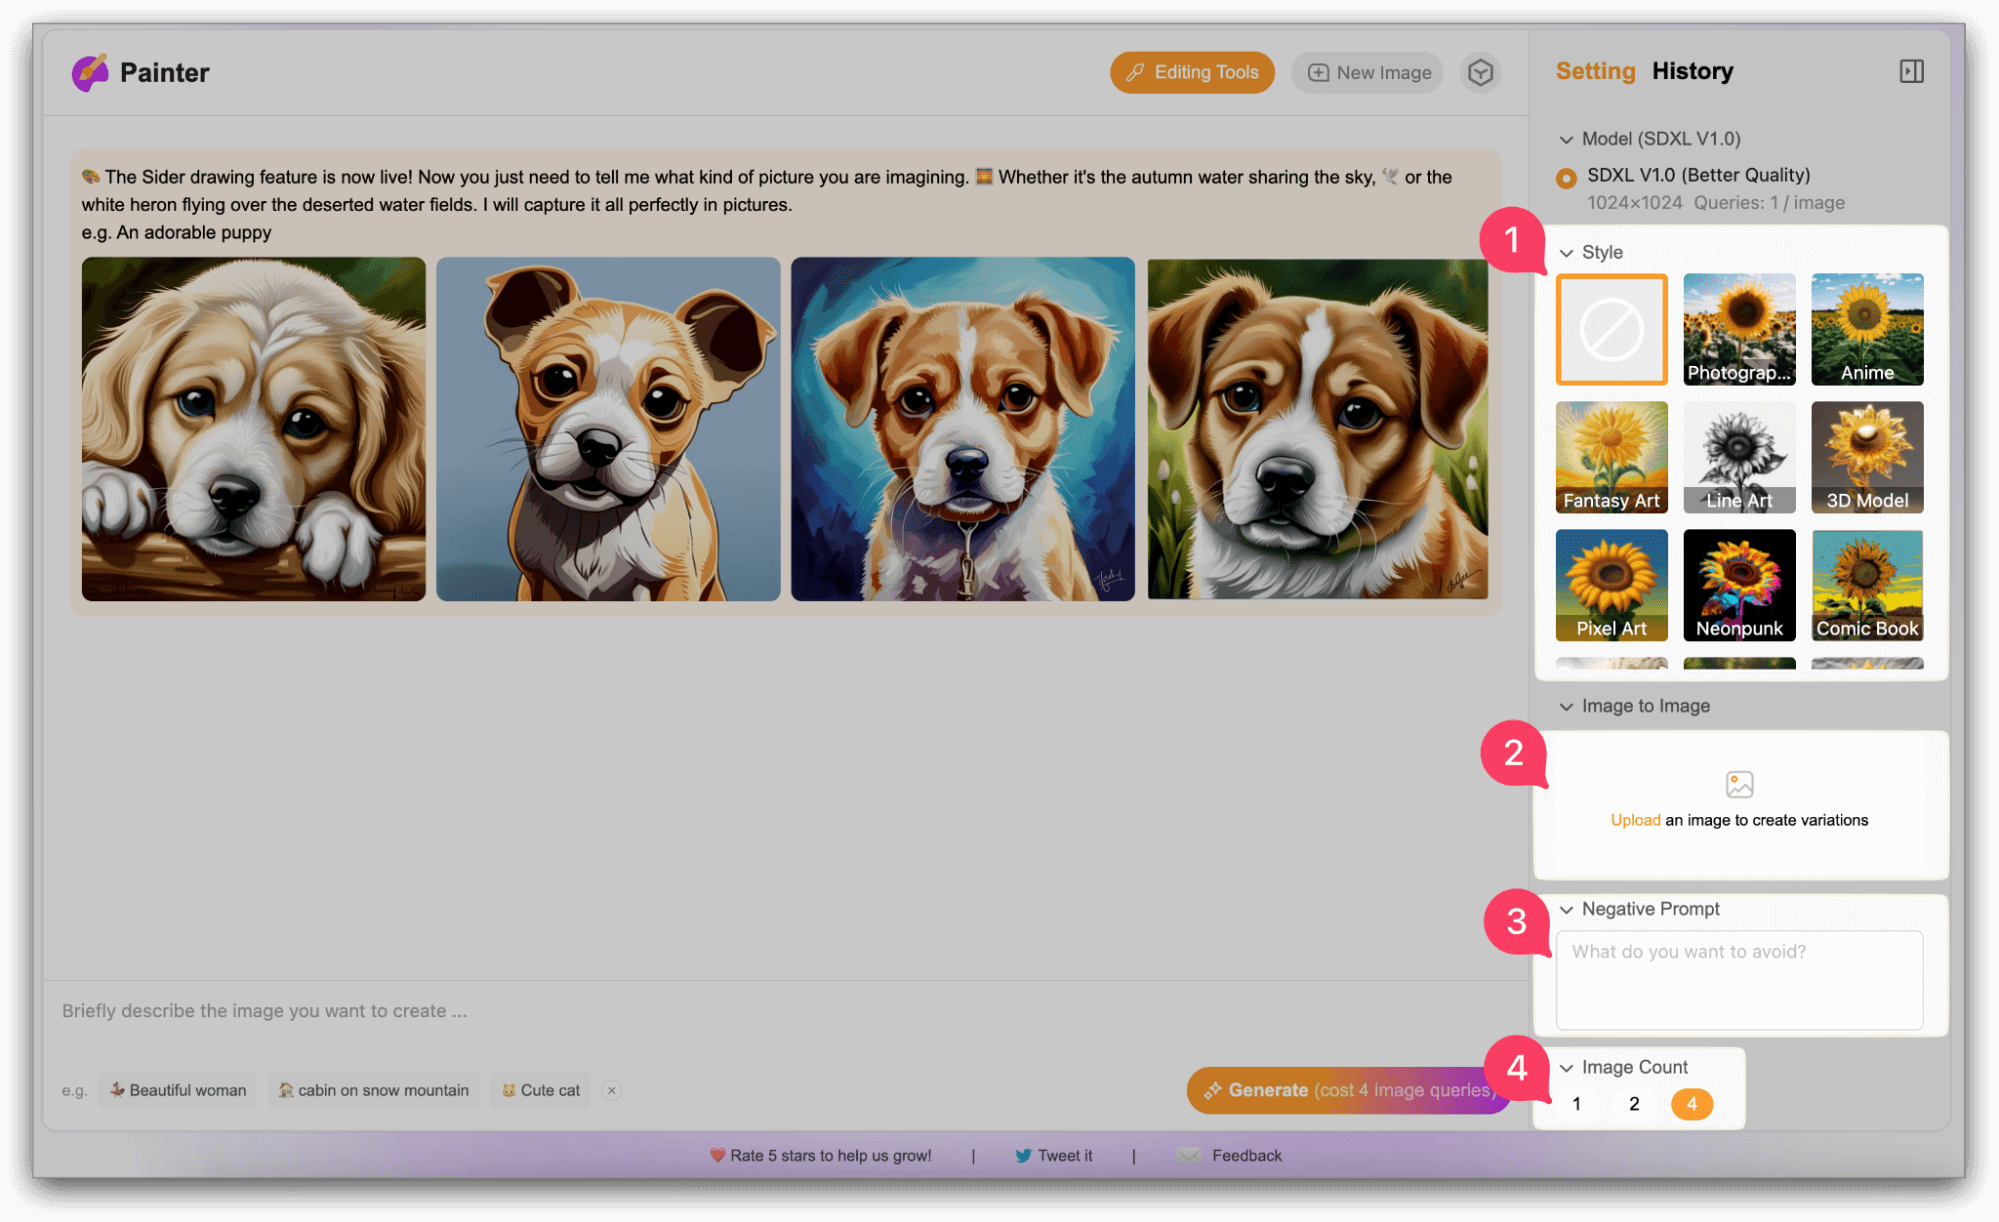Open Editing Tools
The width and height of the screenshot is (1999, 1222).
click(x=1192, y=72)
